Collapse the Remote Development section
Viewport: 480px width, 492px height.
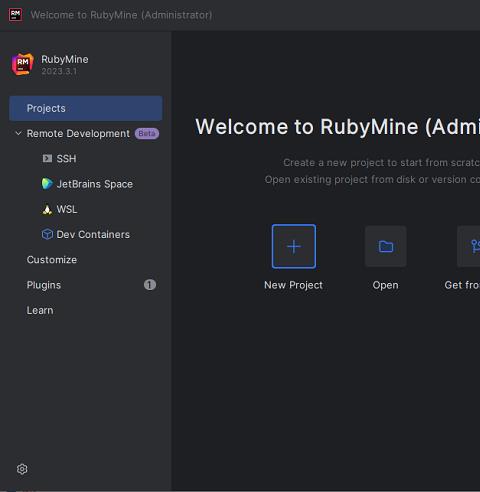click(18, 133)
